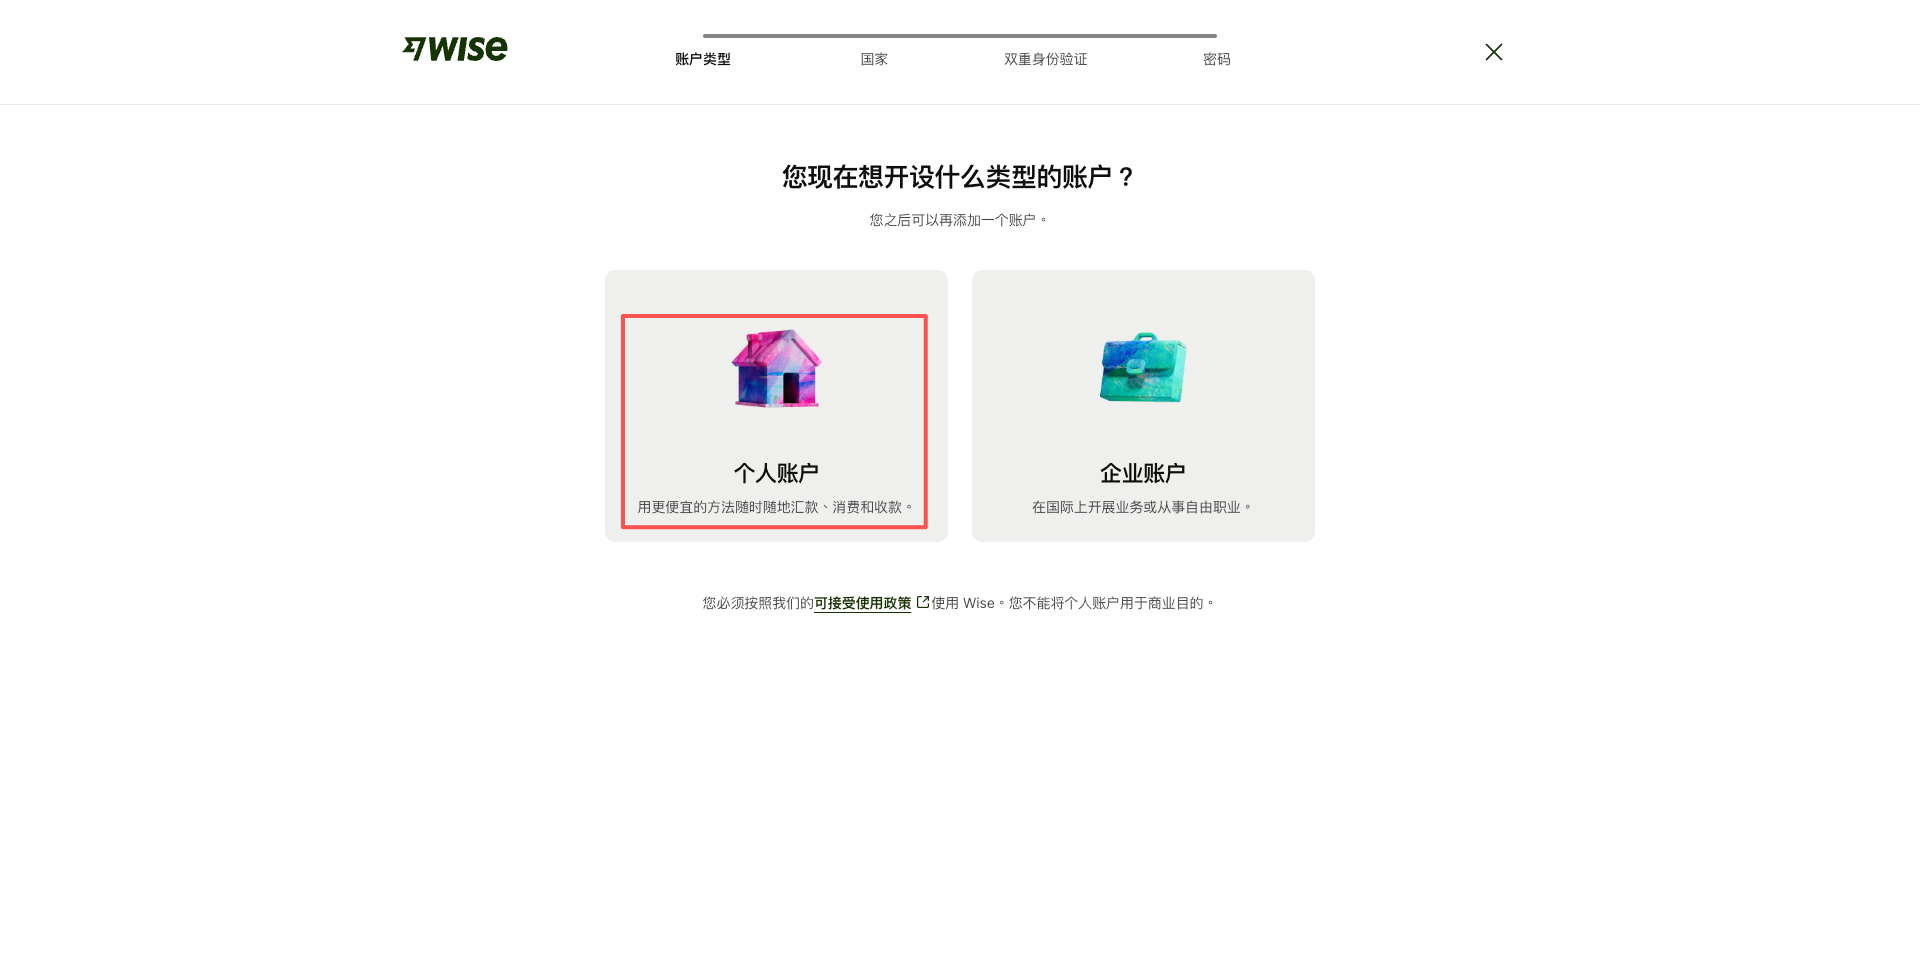
Task: Select the 企业账户 option
Action: (1142, 405)
